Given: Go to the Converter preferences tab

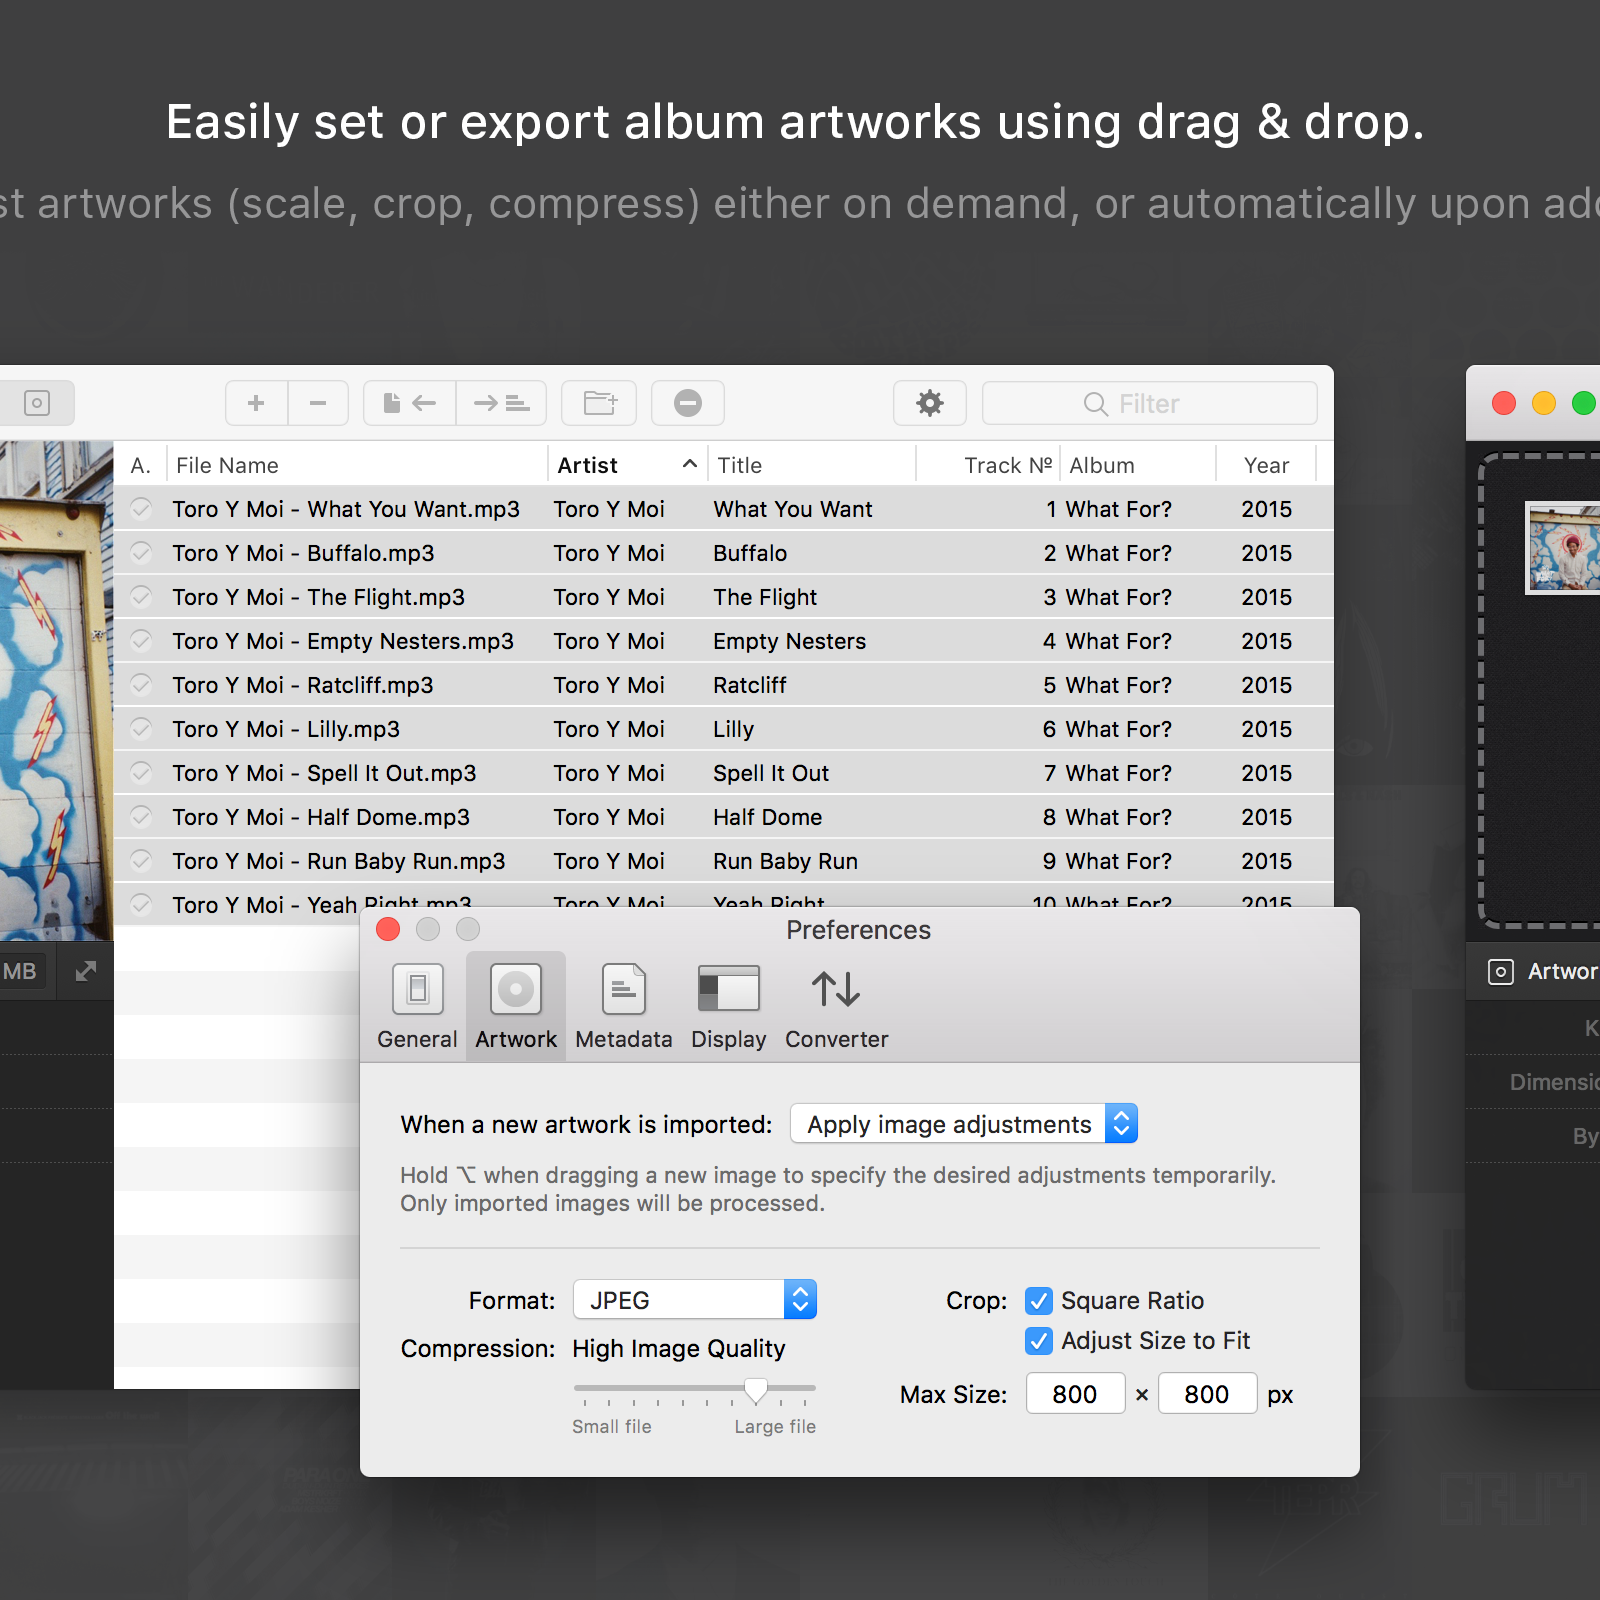Looking at the screenshot, I should [x=837, y=1006].
